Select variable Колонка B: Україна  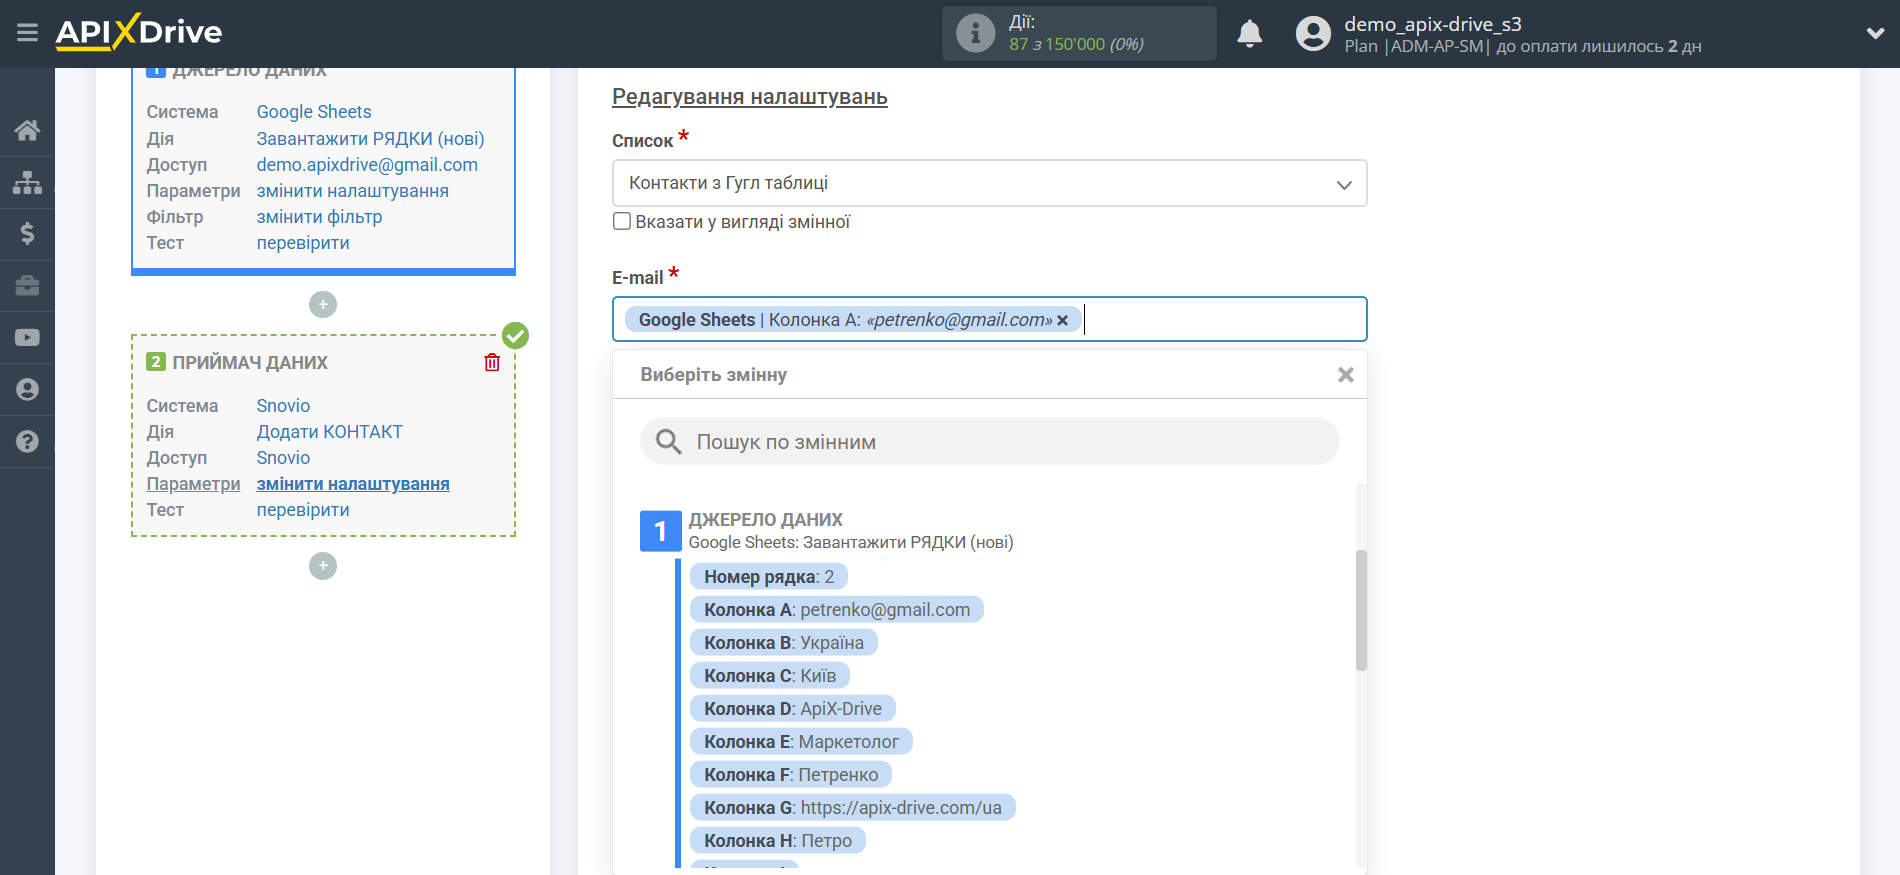pos(784,643)
